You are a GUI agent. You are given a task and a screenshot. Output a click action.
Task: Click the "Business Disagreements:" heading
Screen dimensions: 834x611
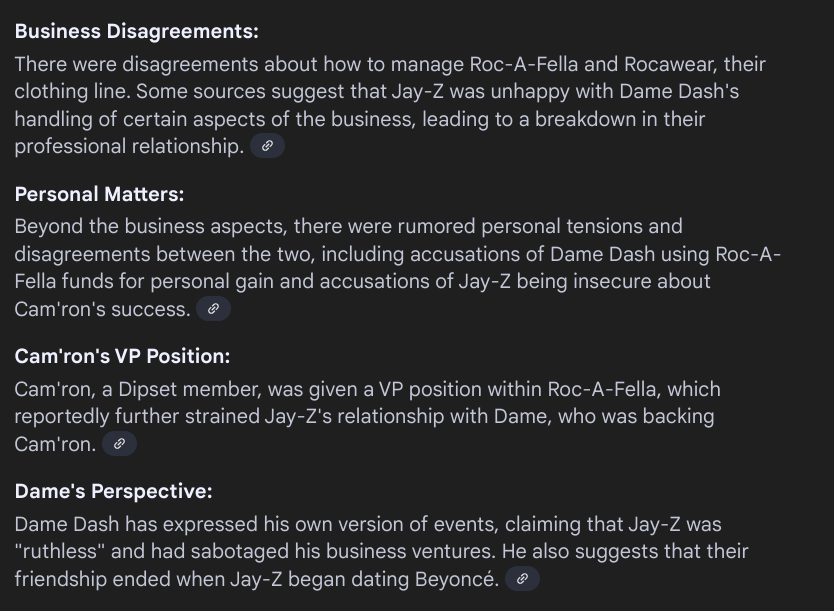tap(137, 31)
